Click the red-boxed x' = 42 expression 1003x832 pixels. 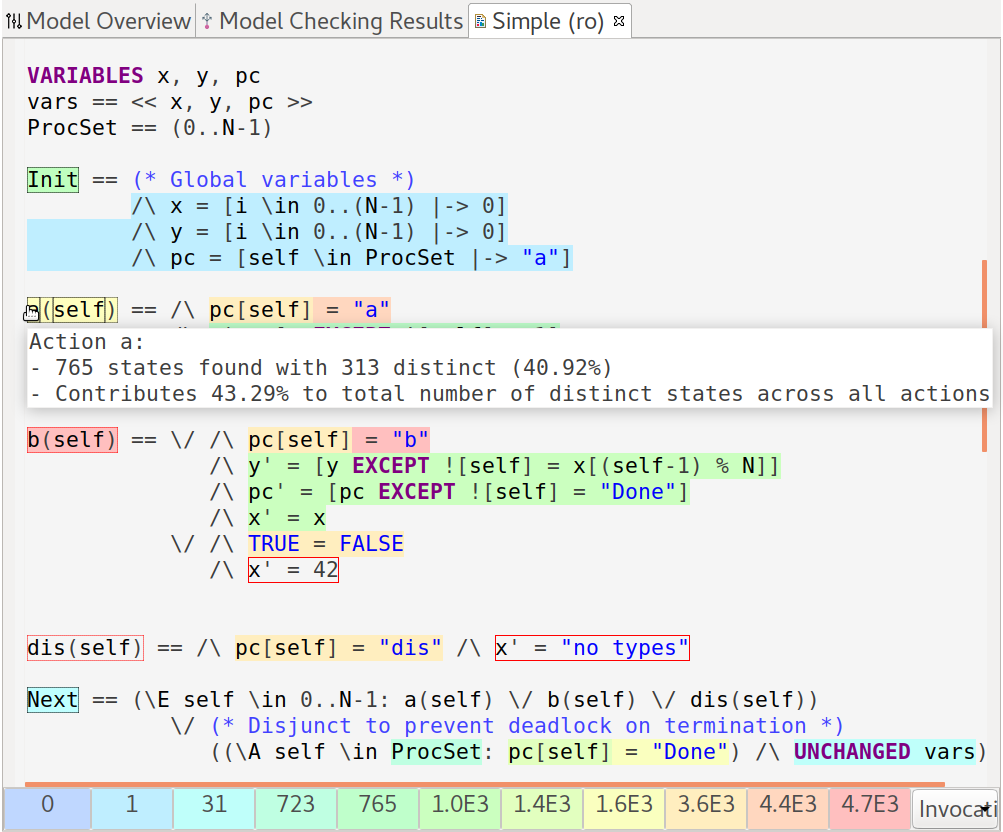coord(293,570)
